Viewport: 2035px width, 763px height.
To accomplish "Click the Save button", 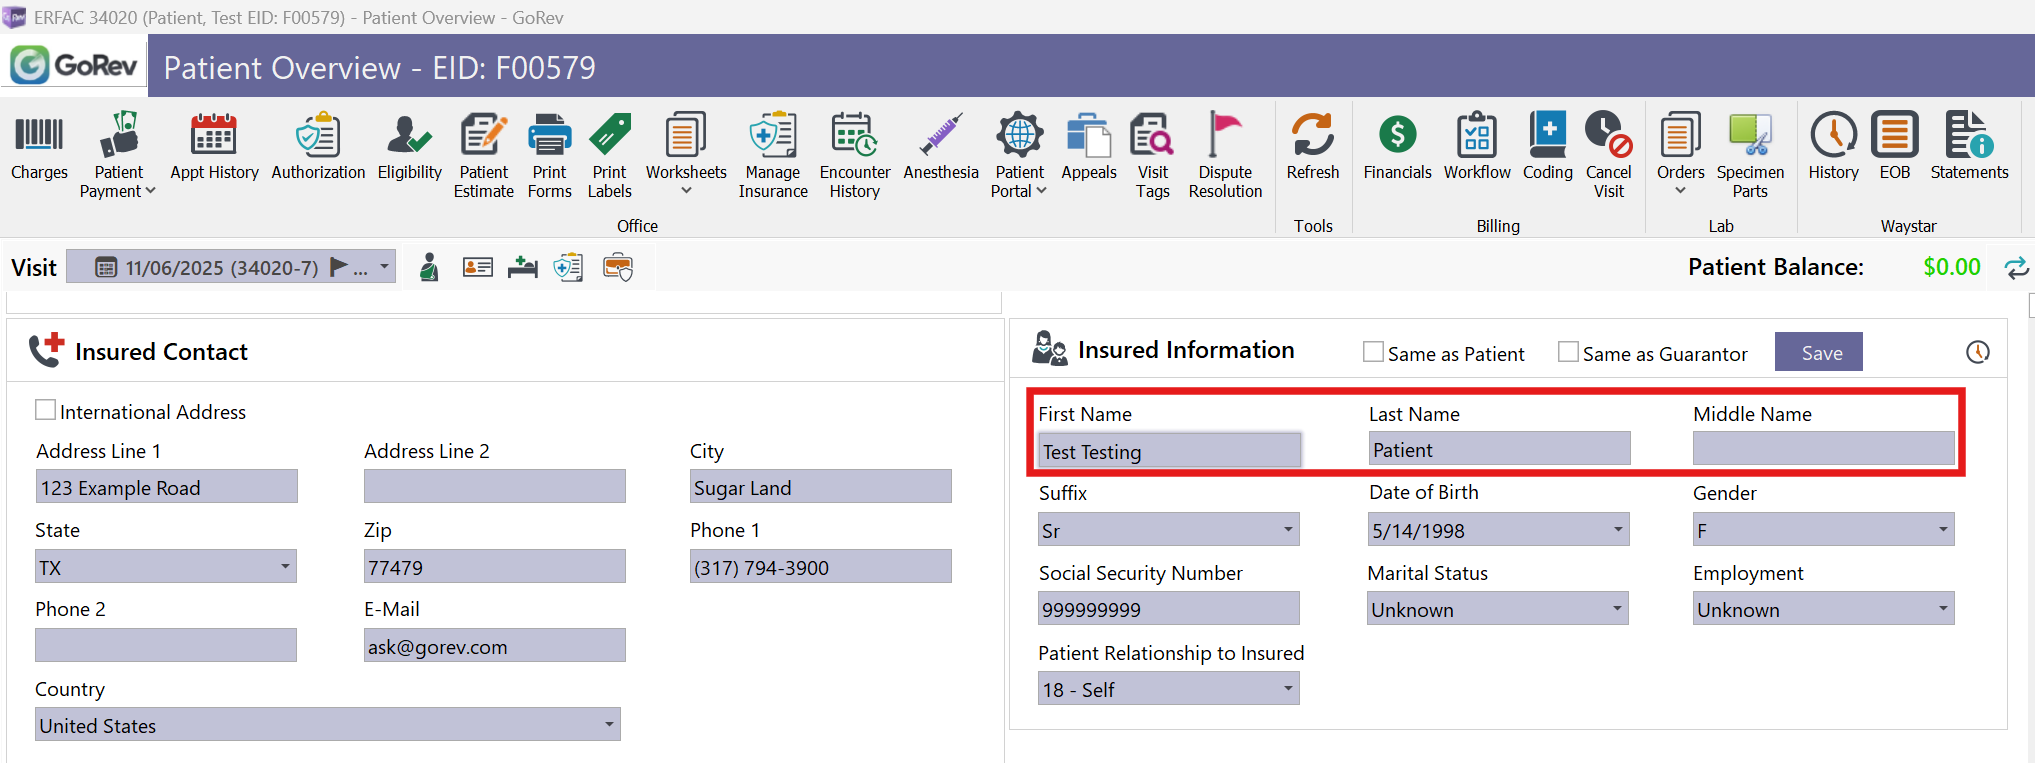I will pyautogui.click(x=1818, y=352).
